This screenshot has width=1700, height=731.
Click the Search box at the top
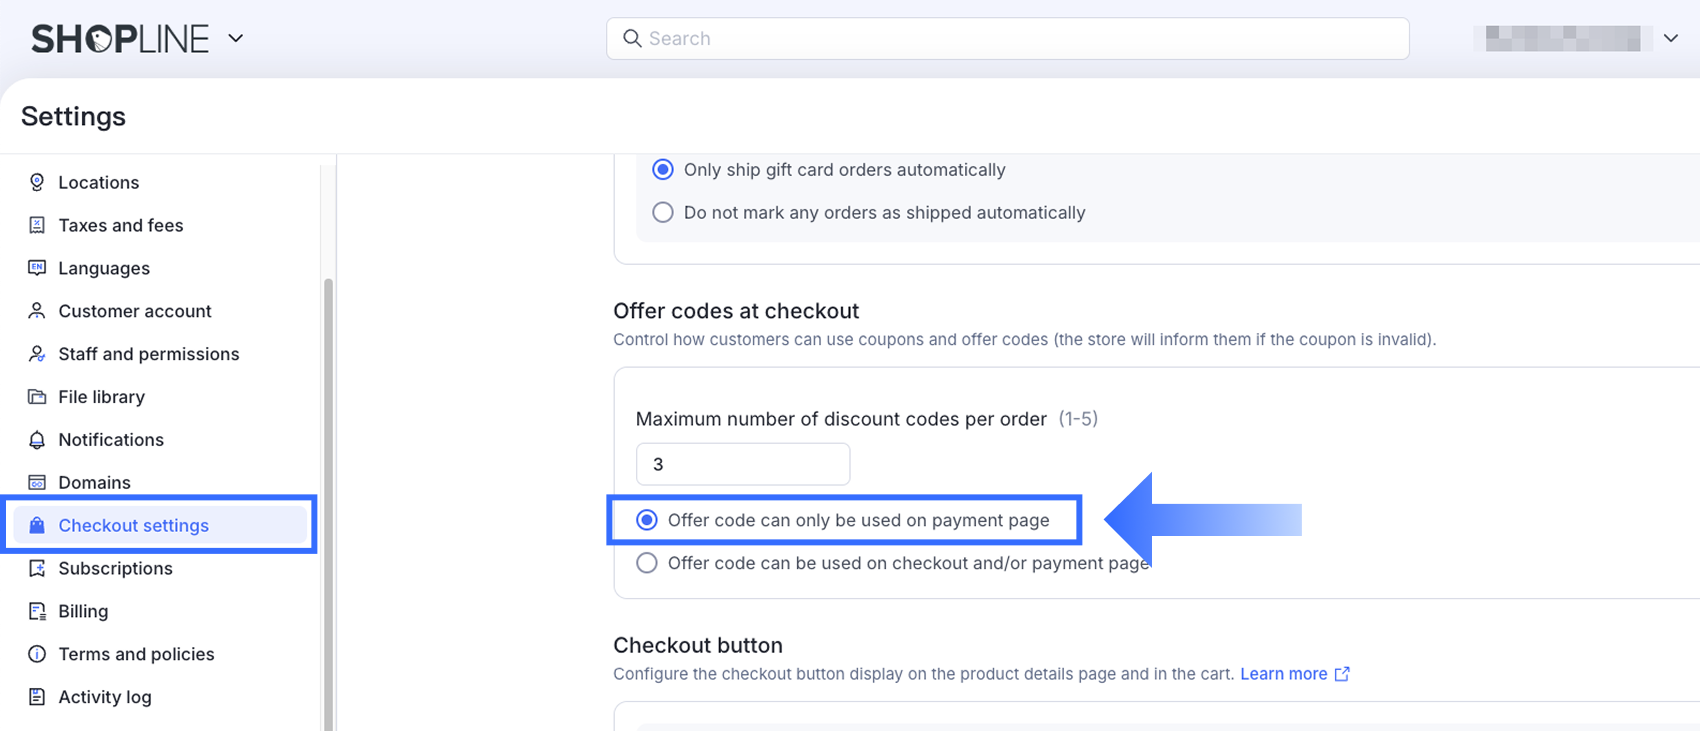click(1007, 38)
